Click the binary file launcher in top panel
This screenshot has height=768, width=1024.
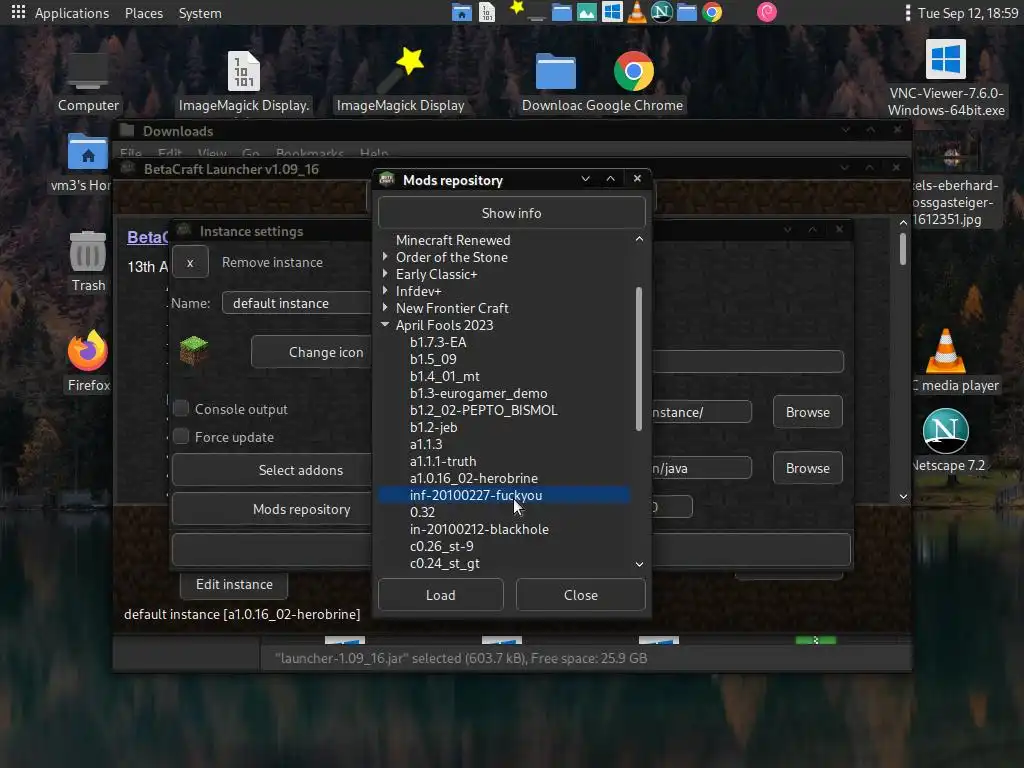pos(487,12)
